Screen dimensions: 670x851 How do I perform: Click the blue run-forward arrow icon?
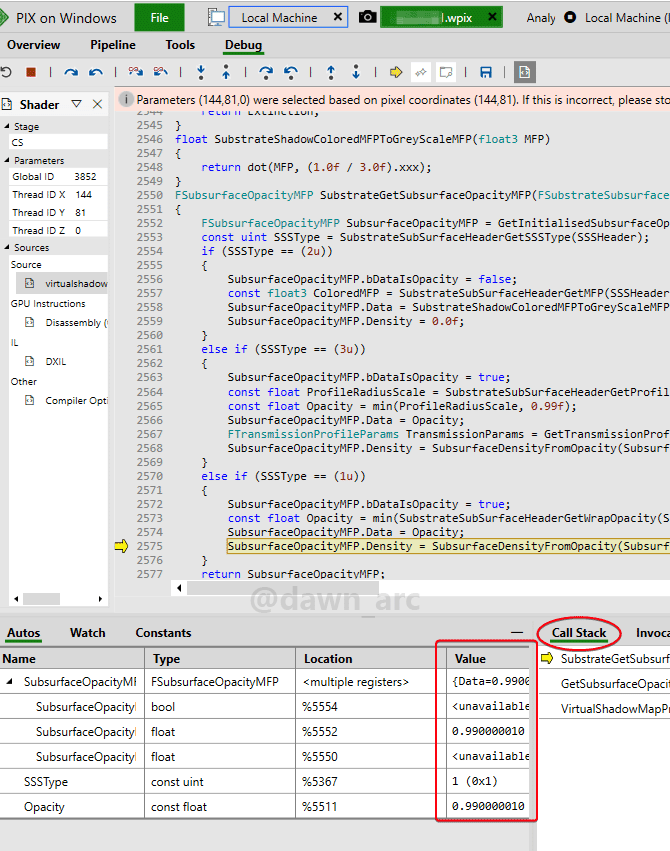pos(71,72)
